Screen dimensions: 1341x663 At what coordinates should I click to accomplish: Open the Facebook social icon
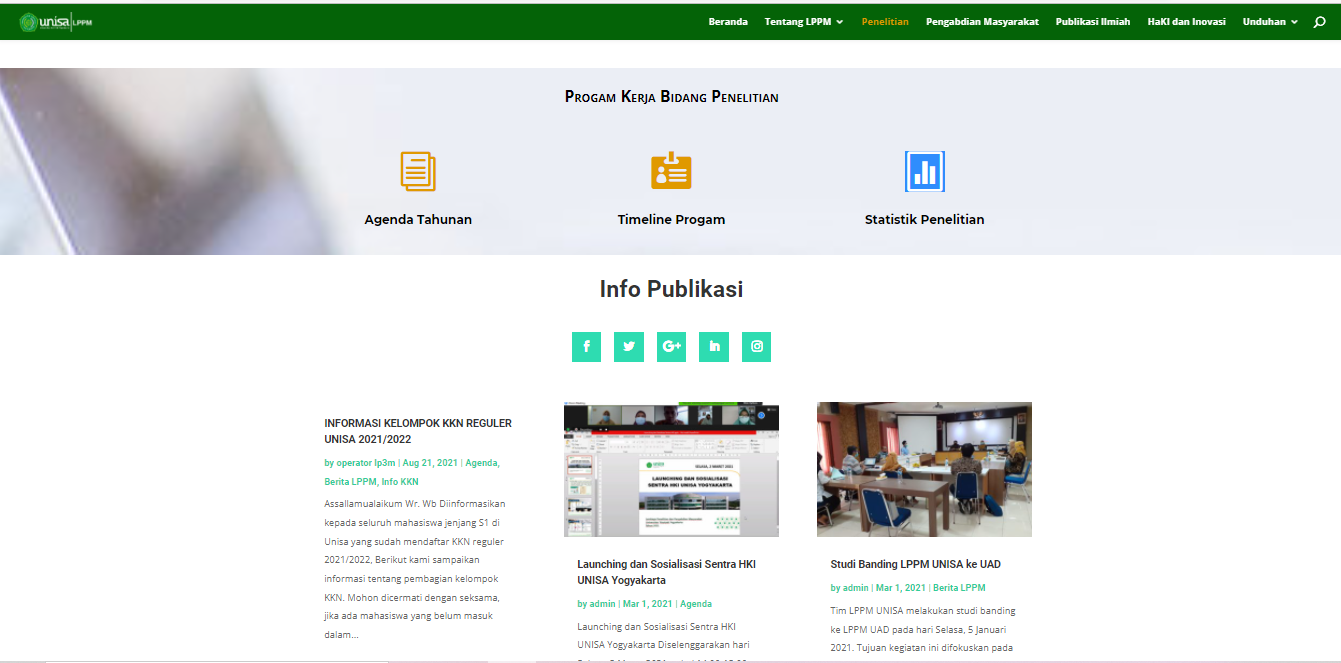[x=586, y=347]
